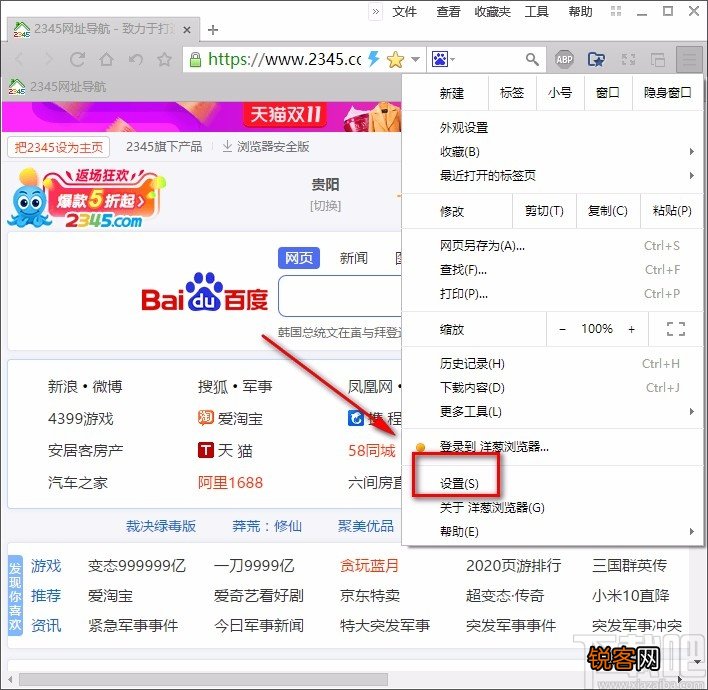This screenshot has width=708, height=690.
Task: Go to the home page icon
Action: (107, 59)
